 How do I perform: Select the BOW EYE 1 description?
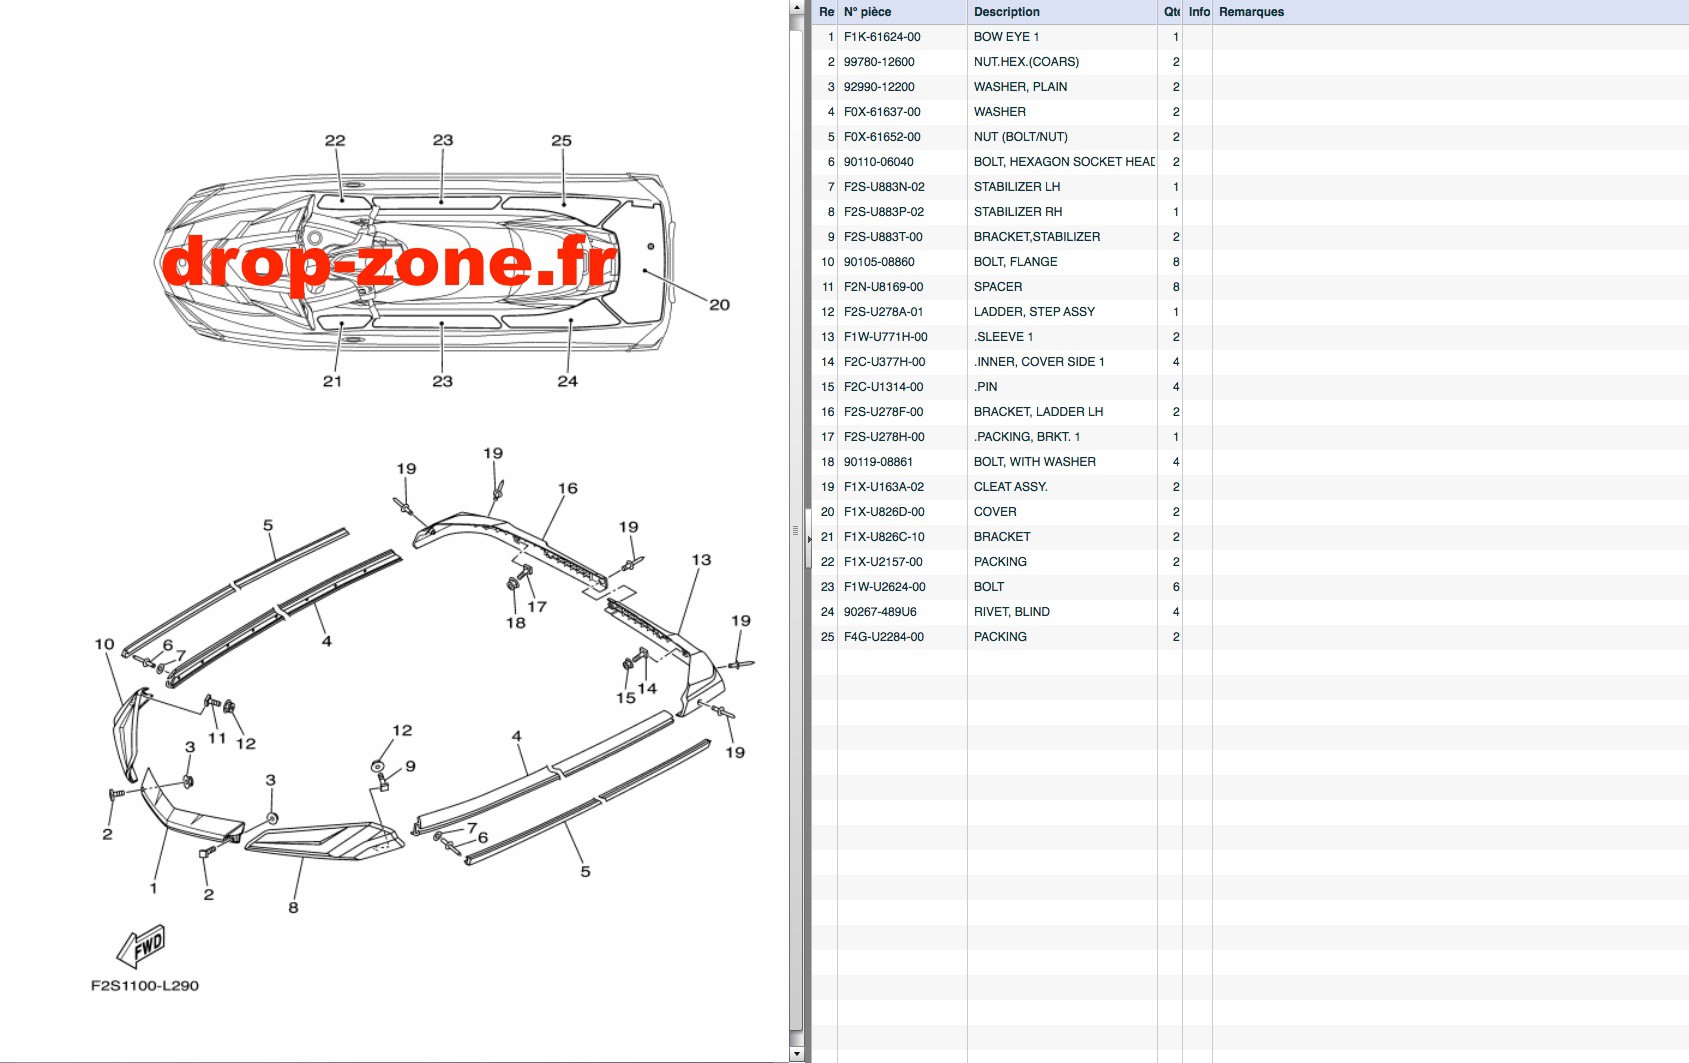[1006, 37]
